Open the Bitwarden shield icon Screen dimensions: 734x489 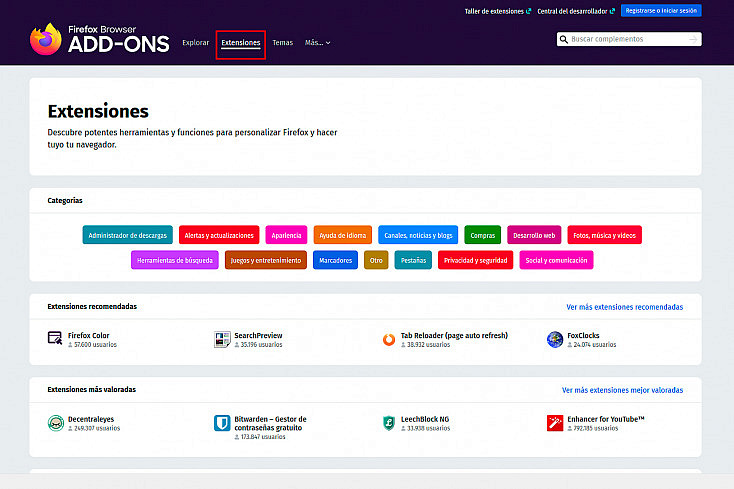point(222,423)
